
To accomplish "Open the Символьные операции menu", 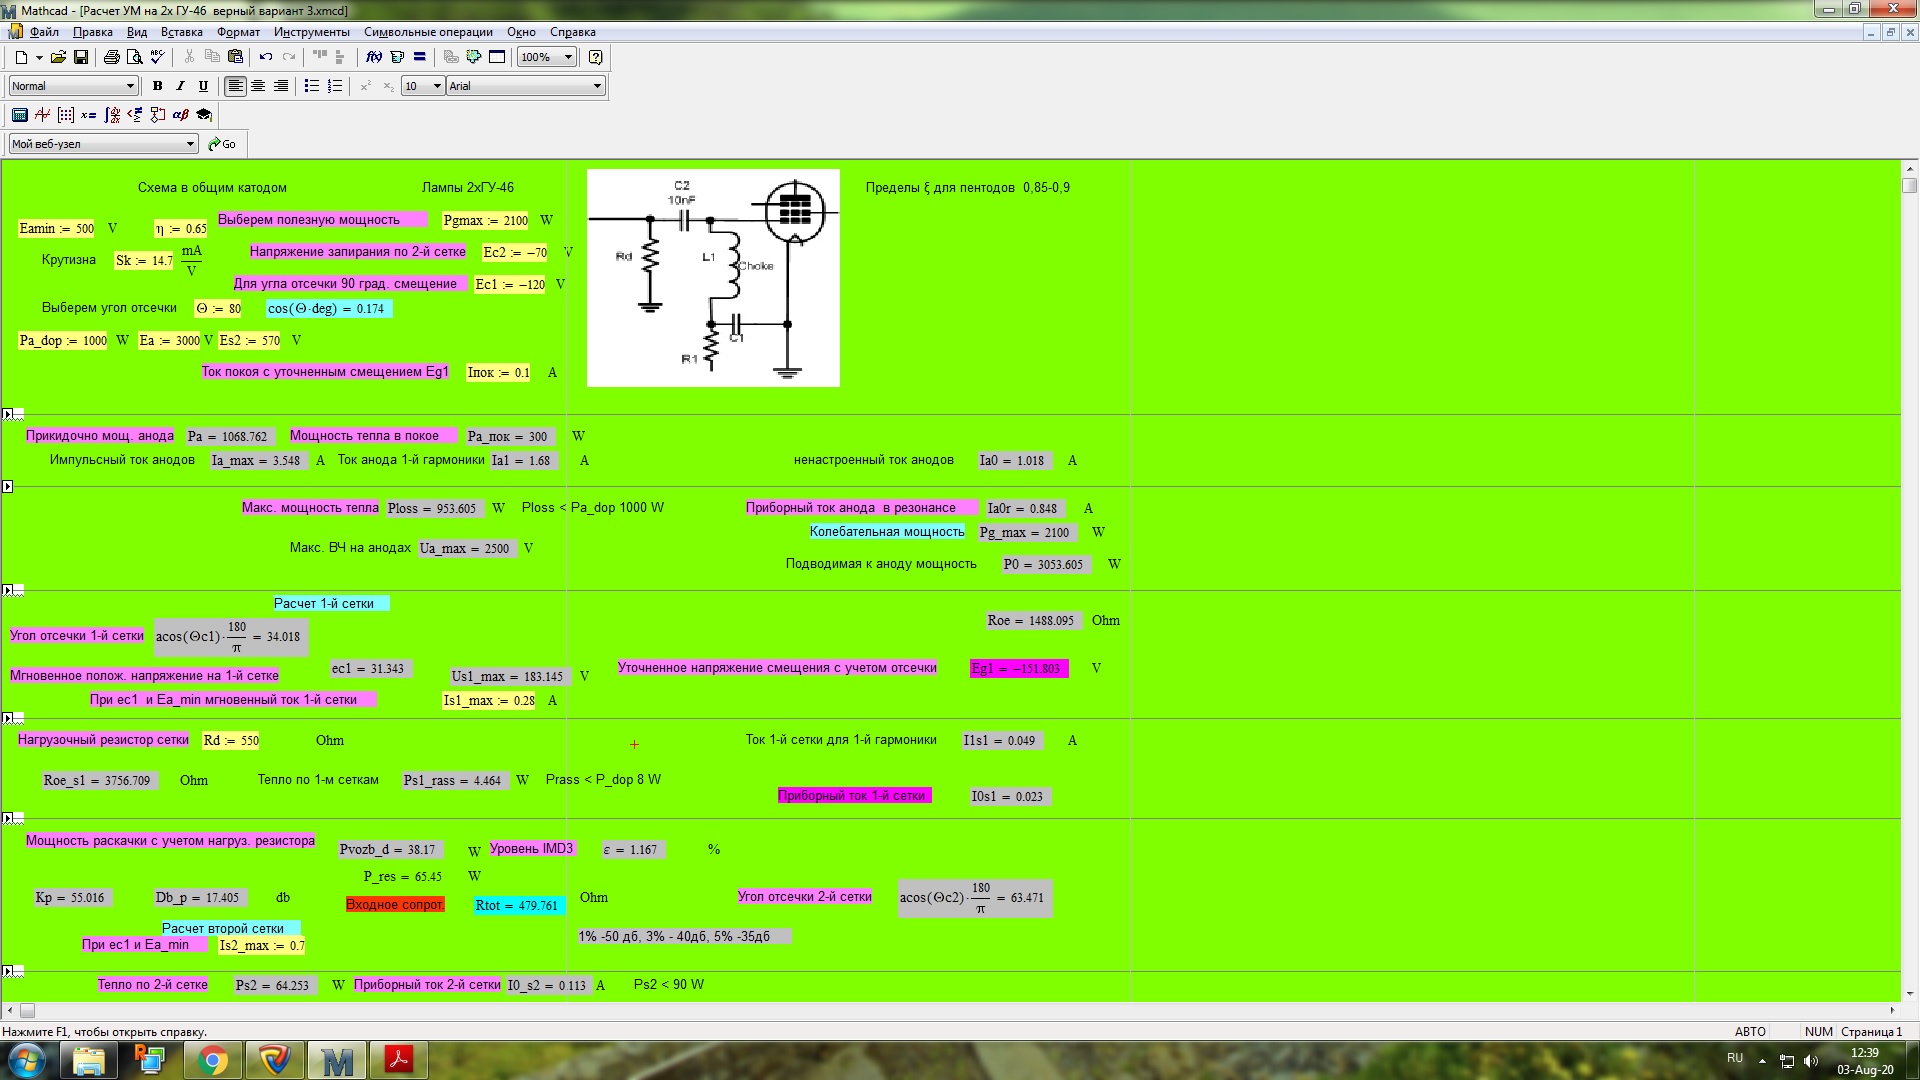I will [428, 32].
